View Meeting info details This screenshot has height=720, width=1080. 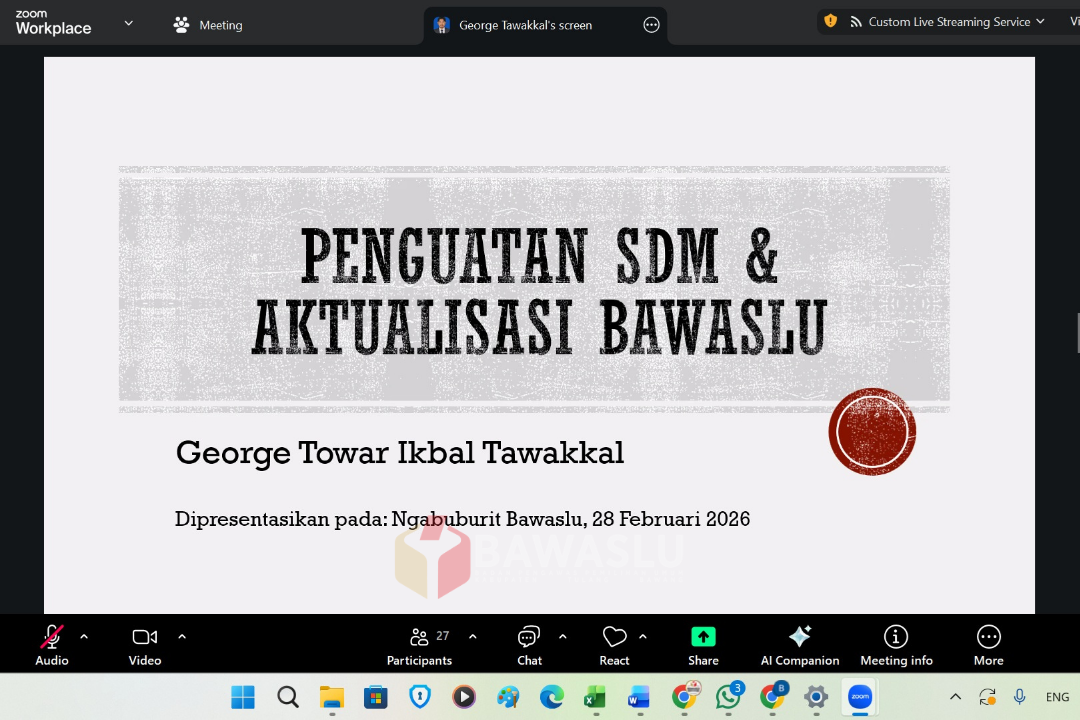tap(896, 644)
